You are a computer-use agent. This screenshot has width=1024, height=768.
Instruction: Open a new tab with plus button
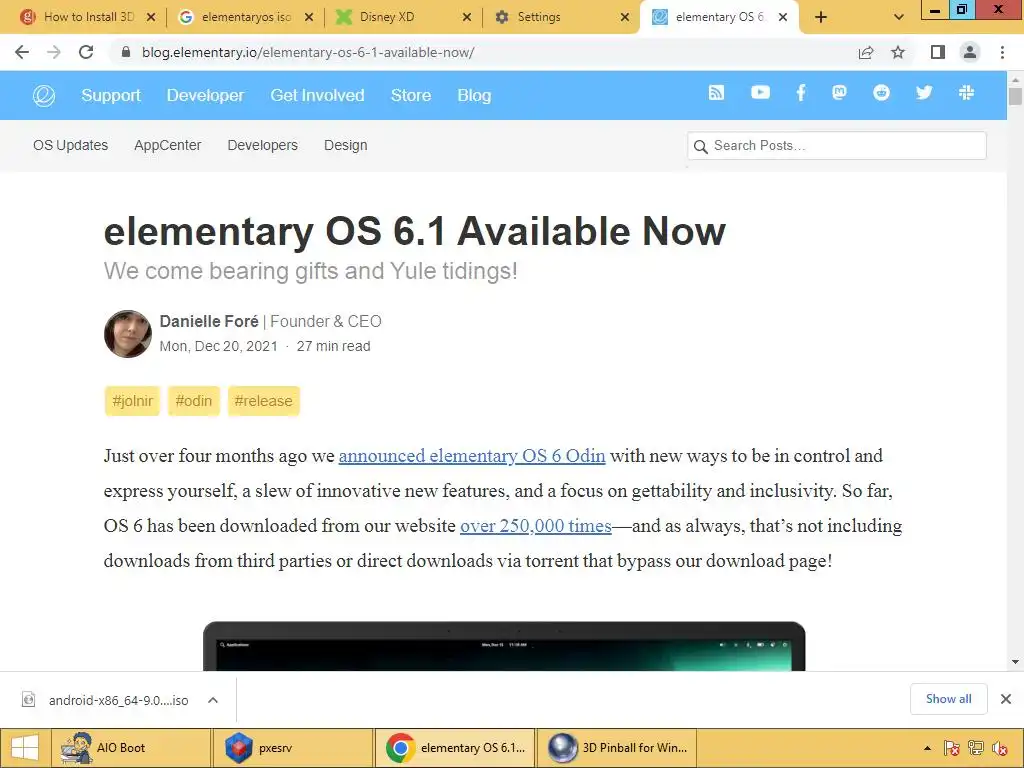pyautogui.click(x=821, y=17)
